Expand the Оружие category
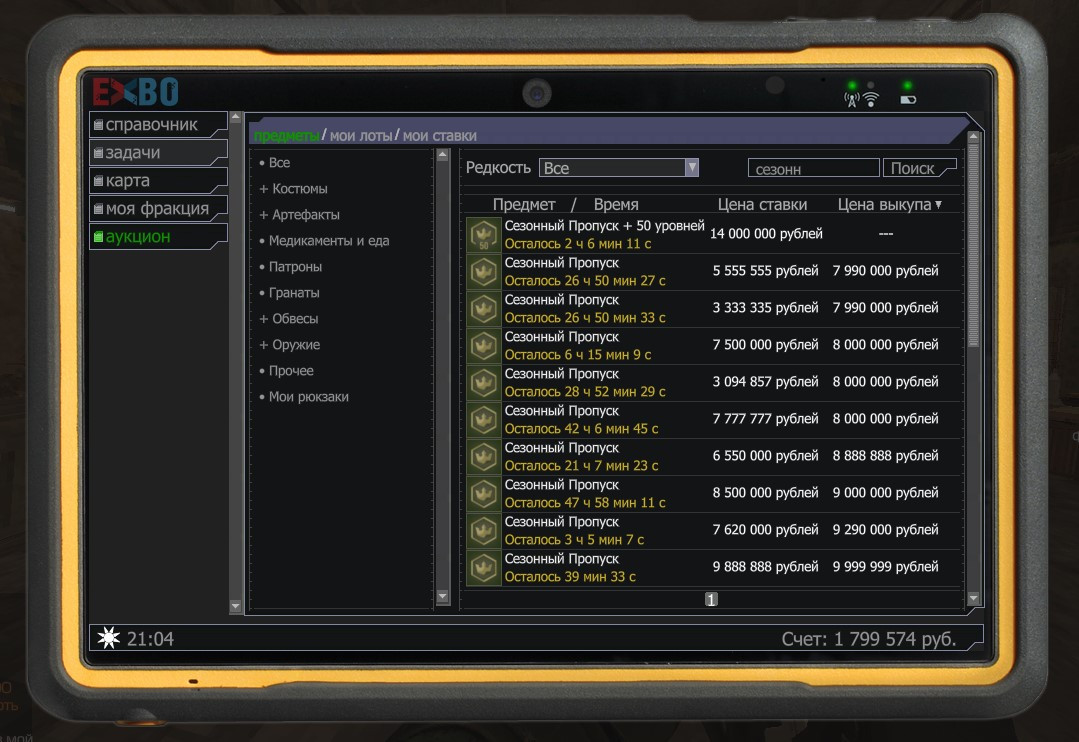Image resolution: width=1079 pixels, height=742 pixels. 290,345
